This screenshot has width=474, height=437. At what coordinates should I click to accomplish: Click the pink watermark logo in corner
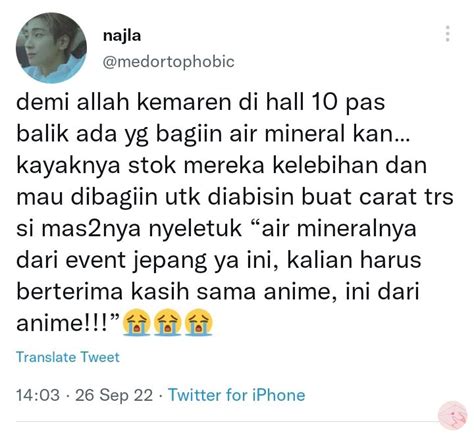pos(452,415)
